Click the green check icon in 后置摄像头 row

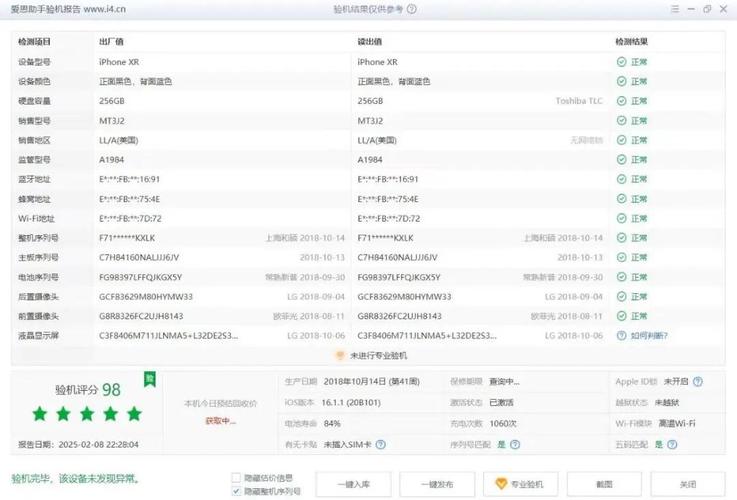click(x=621, y=297)
